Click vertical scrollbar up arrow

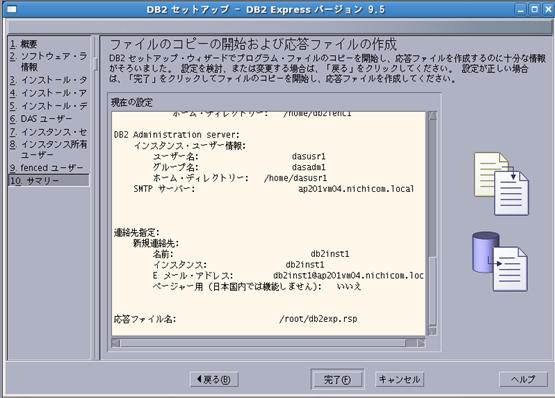pos(432,116)
